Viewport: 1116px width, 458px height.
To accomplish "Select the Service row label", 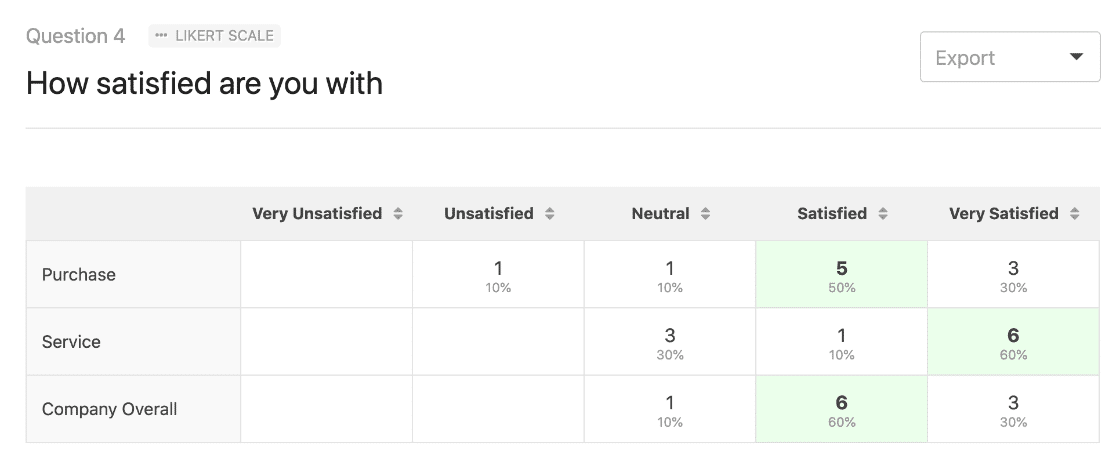I will pyautogui.click(x=71, y=342).
